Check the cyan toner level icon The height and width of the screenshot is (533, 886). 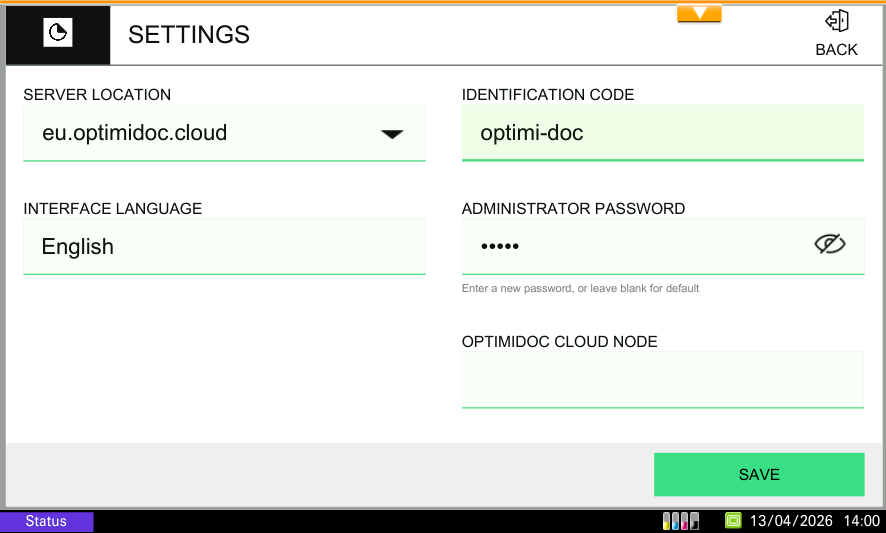click(x=676, y=521)
